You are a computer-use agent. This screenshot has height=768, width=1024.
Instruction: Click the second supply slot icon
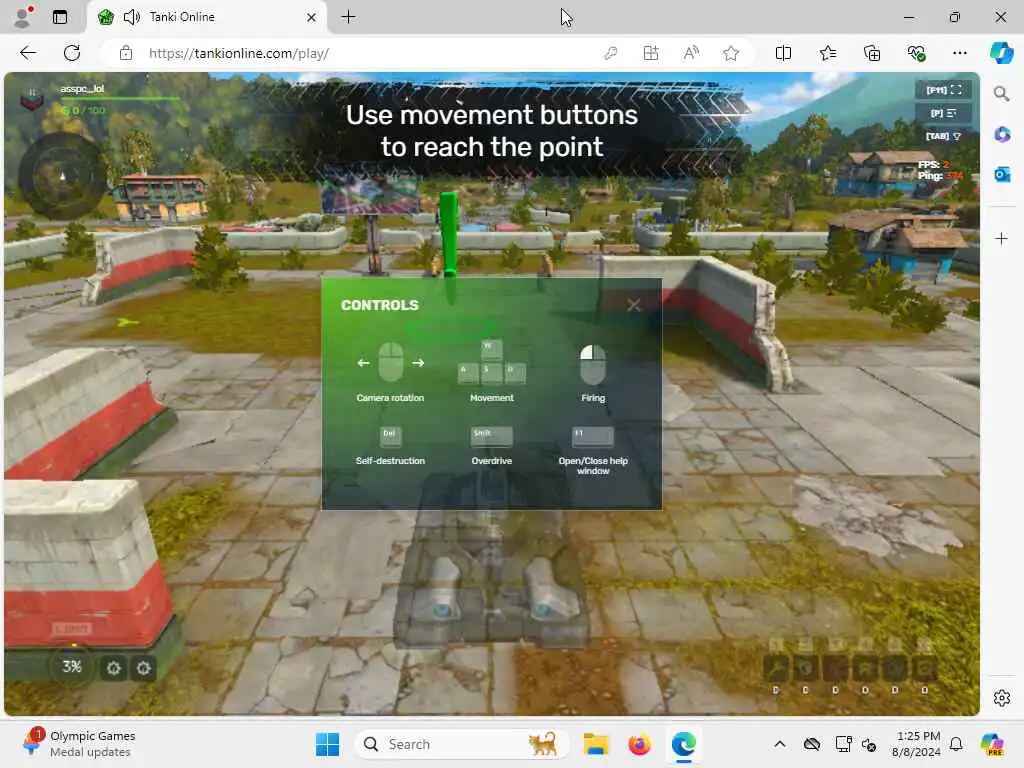(x=805, y=668)
